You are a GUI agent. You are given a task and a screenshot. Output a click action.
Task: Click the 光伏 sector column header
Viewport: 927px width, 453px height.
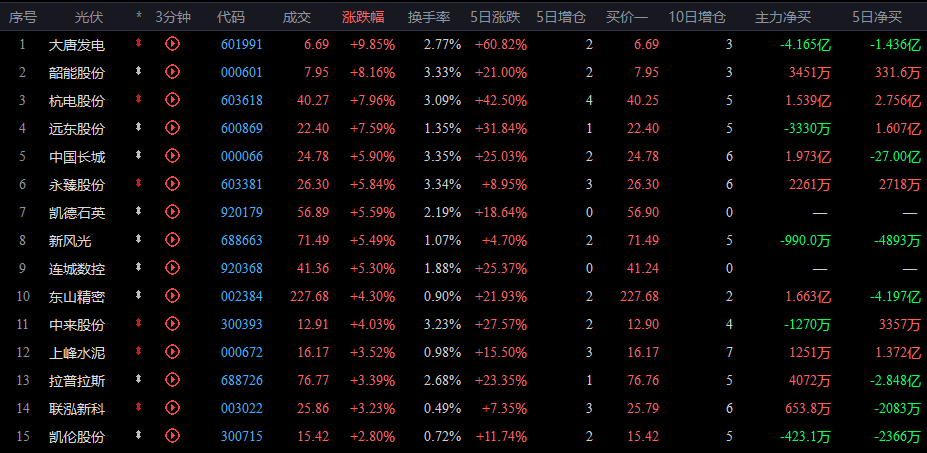coord(89,17)
